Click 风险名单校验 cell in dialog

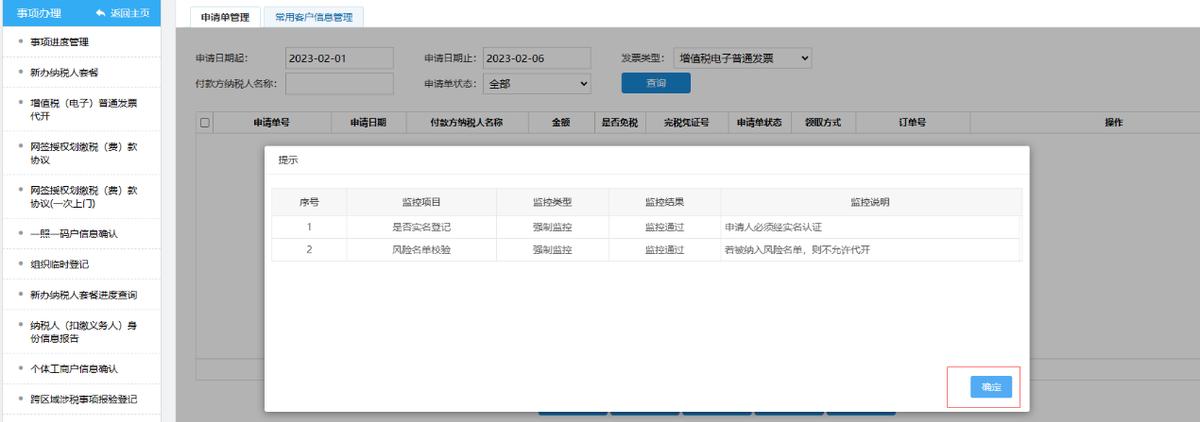(421, 250)
